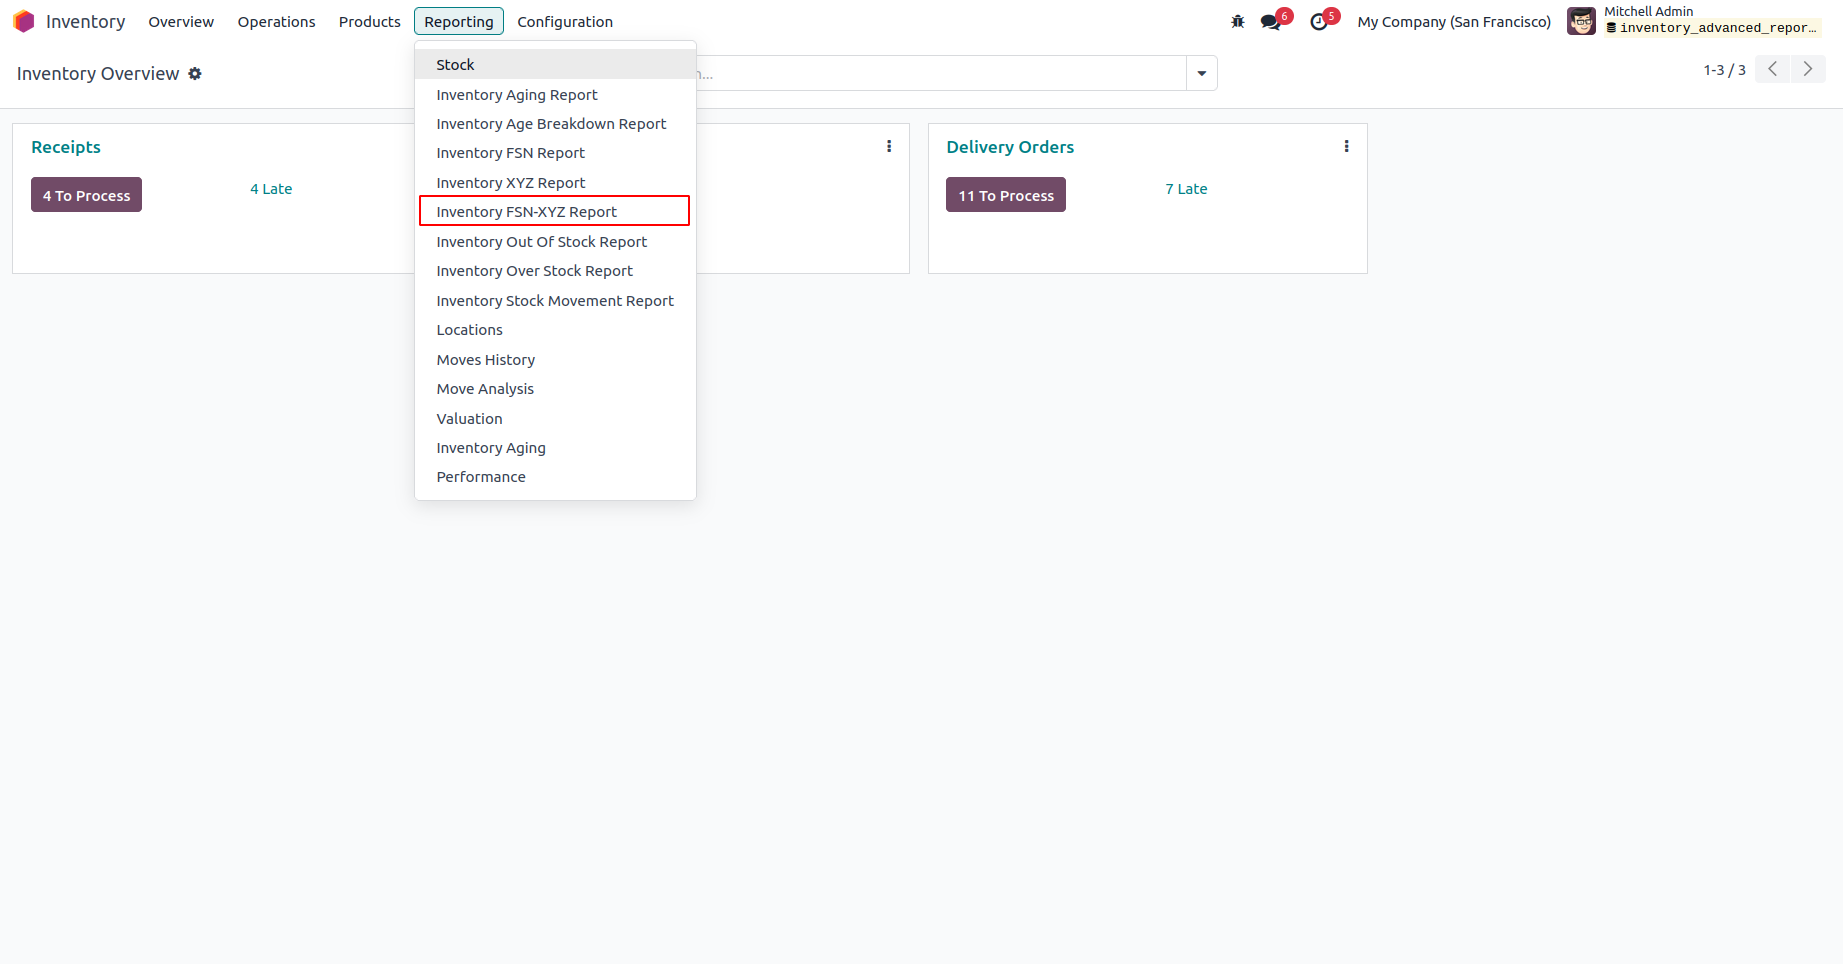Open the Mitchell Admin user menu
Viewport: 1843px width, 964px height.
(x=1694, y=21)
